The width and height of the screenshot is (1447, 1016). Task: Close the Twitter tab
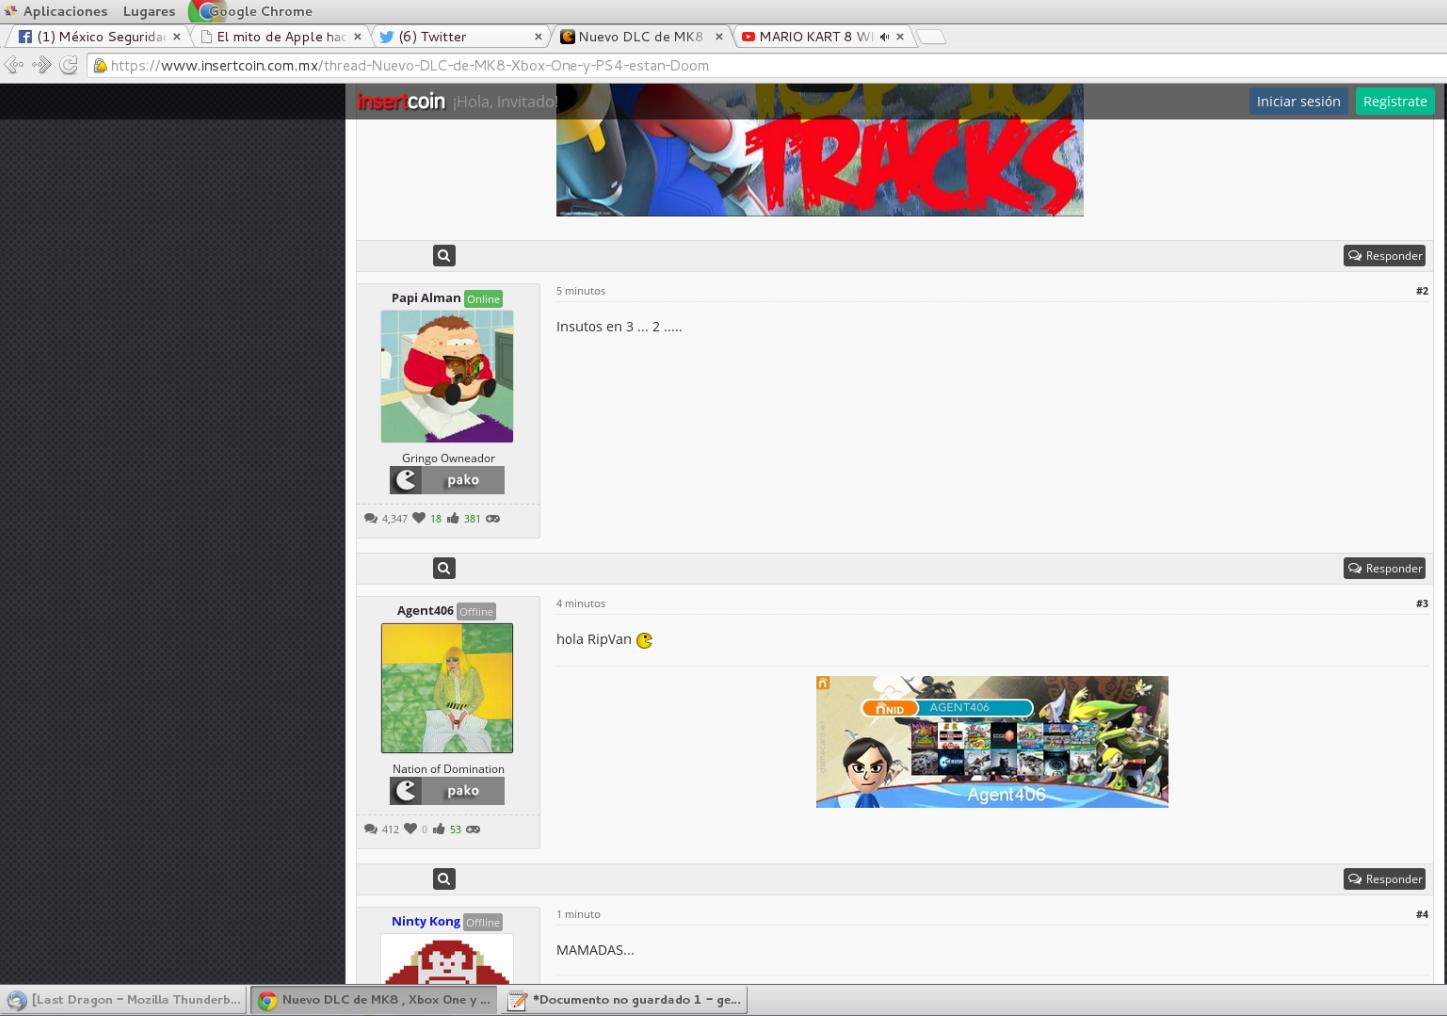click(x=538, y=37)
